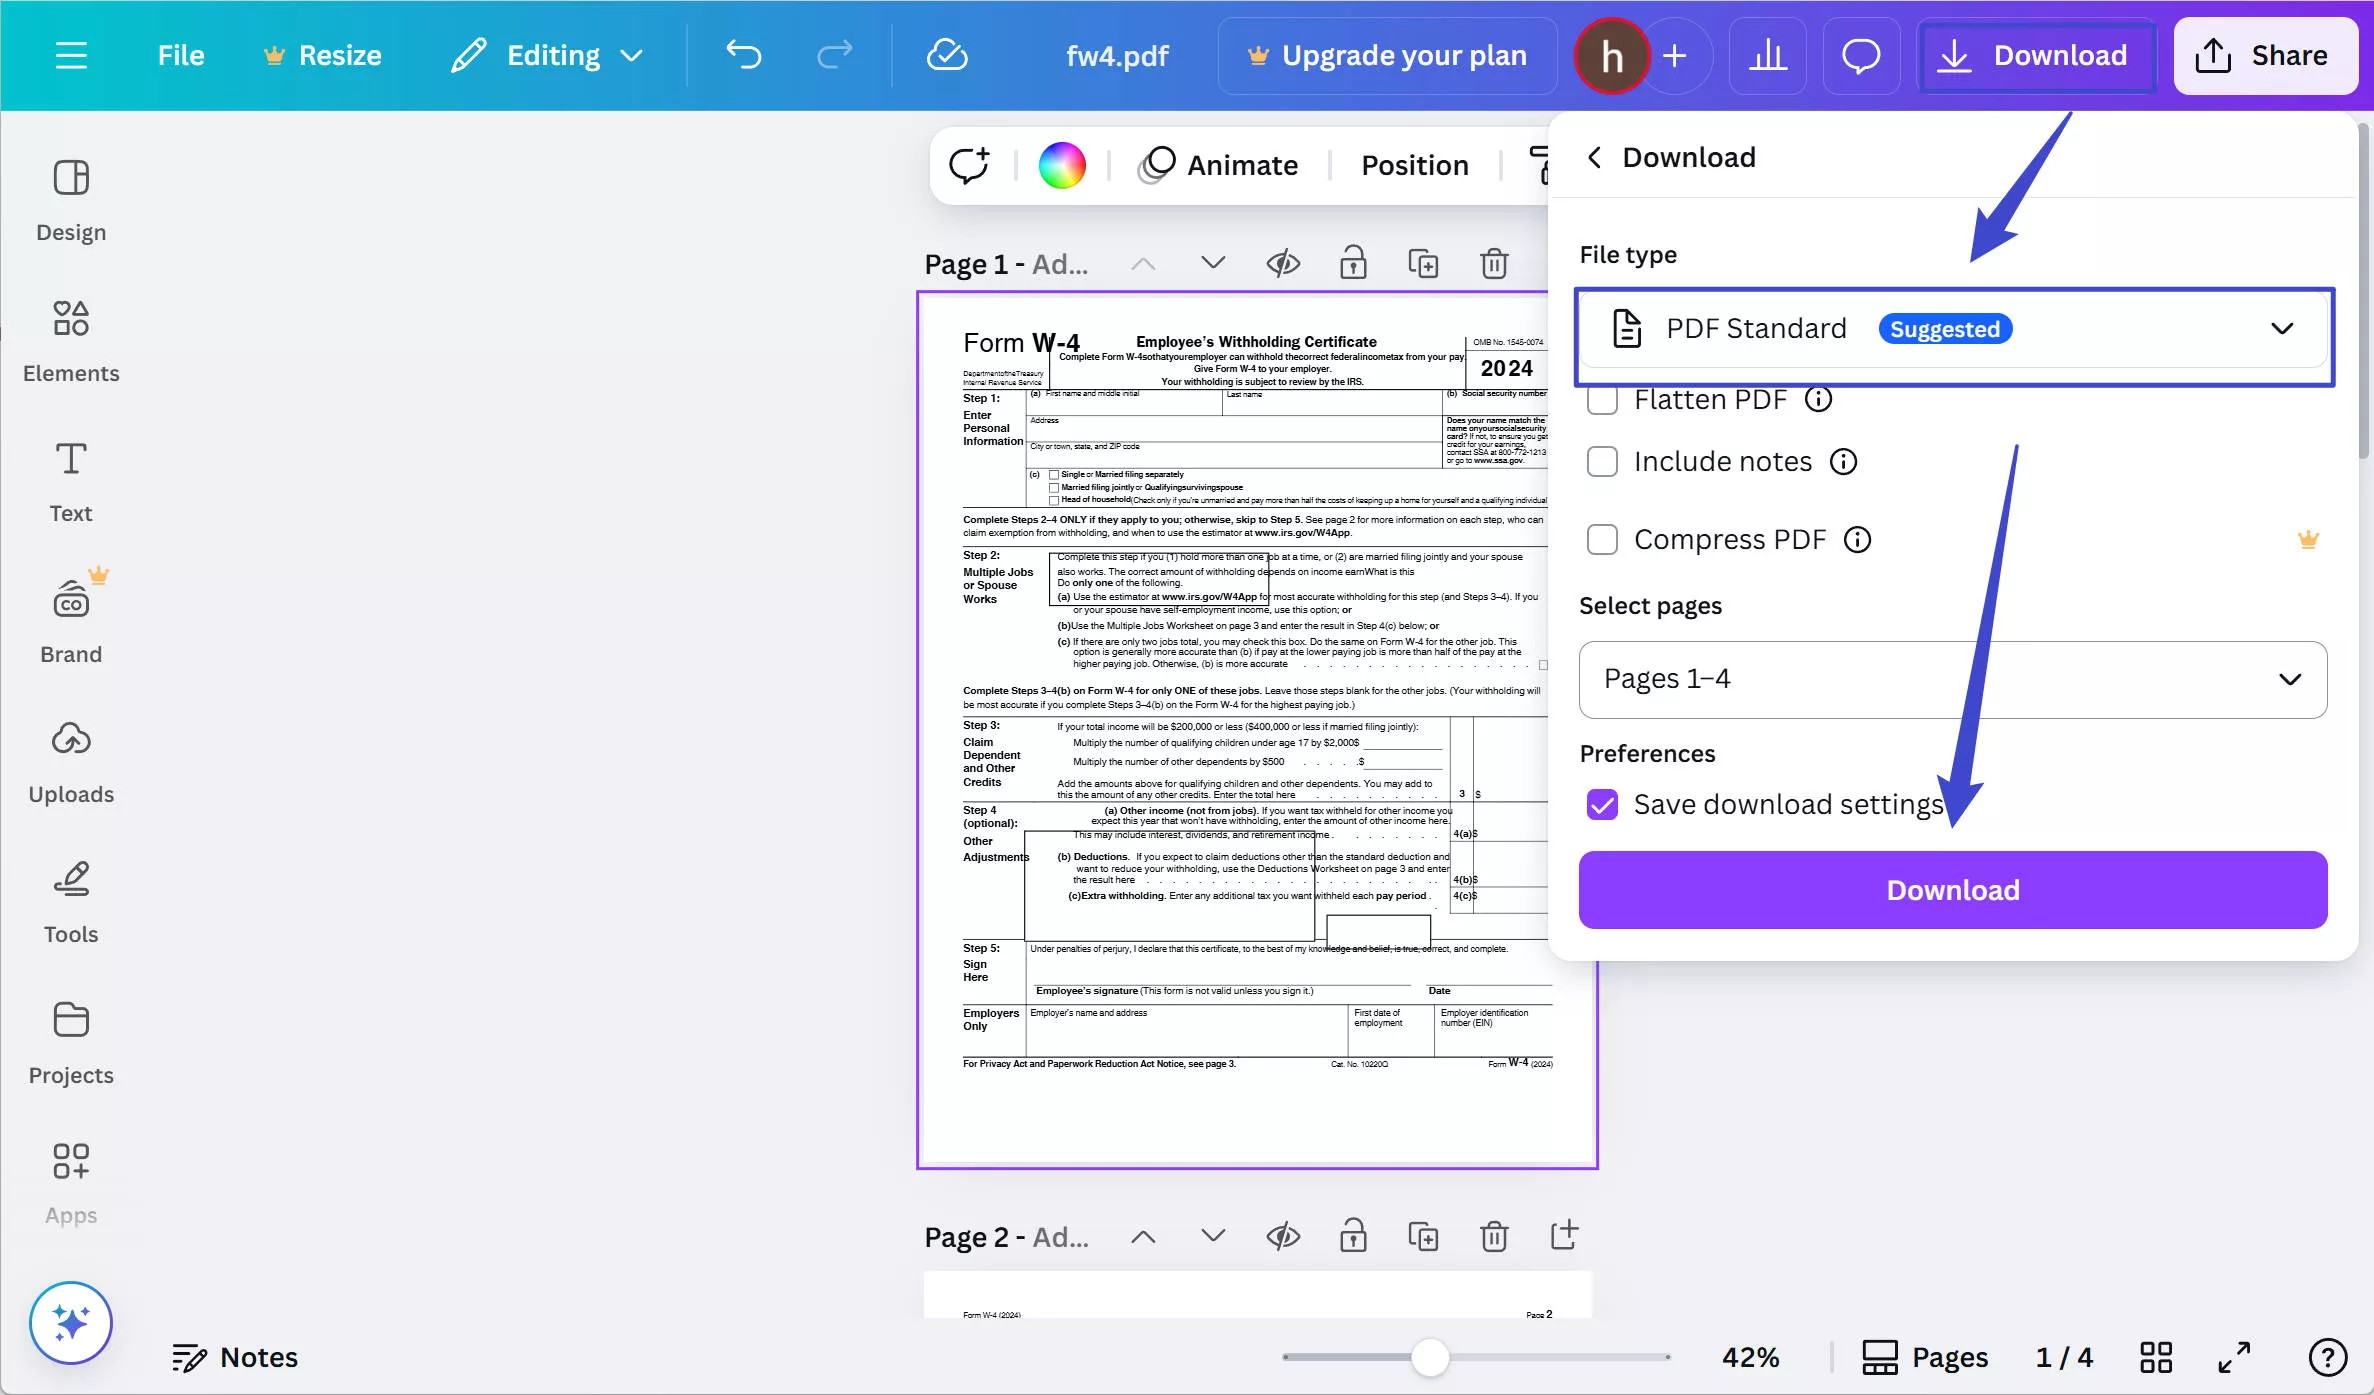Delete Page 2
2374x1395 pixels.
[1494, 1236]
